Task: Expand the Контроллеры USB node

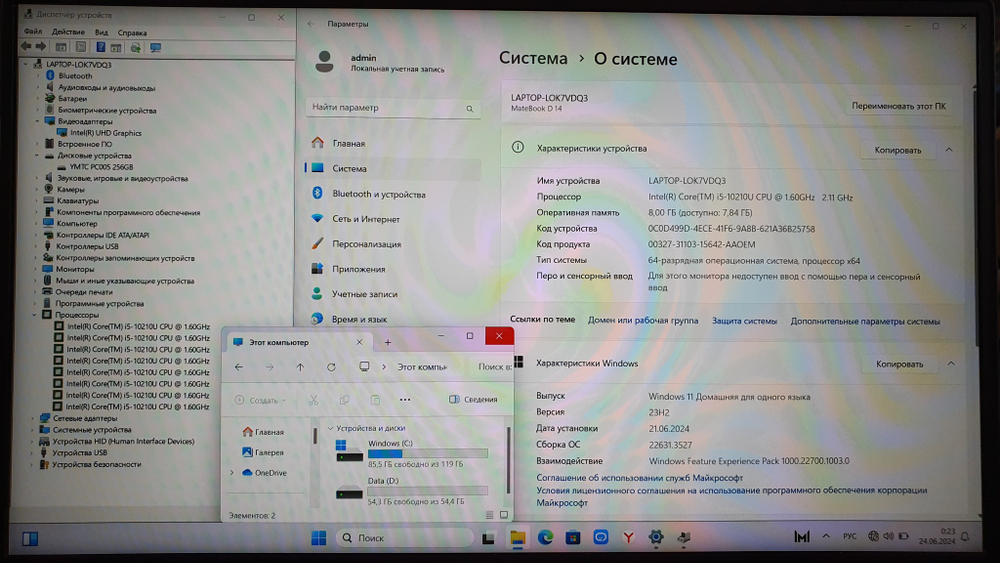Action: click(36, 247)
